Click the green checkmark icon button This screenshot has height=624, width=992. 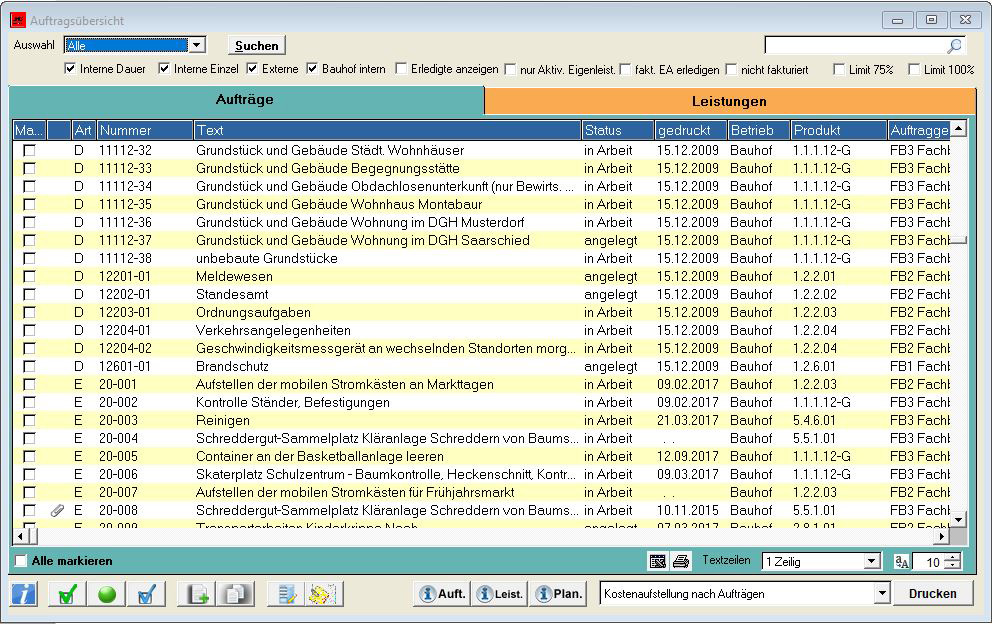[67, 594]
